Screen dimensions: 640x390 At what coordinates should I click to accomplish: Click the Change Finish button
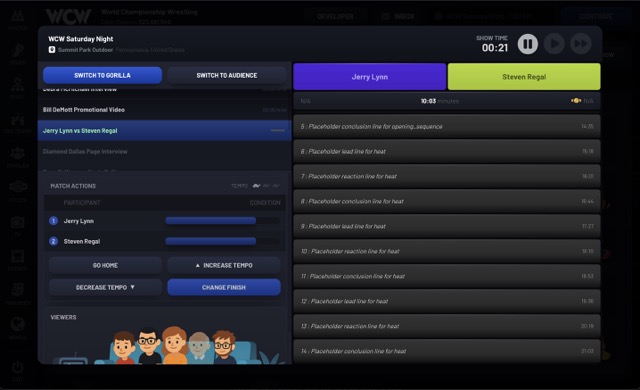coord(224,287)
